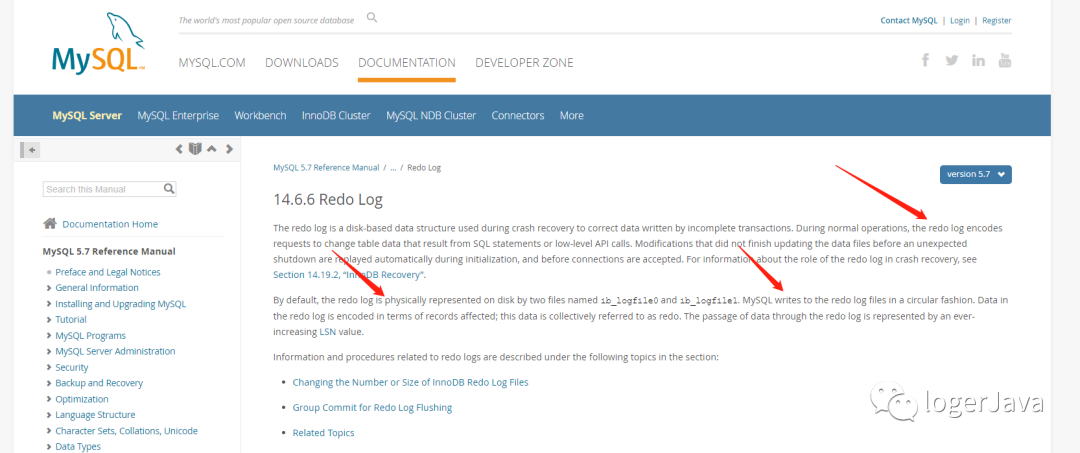
Task: Open MySQL LinkedIn page icon
Action: pyautogui.click(x=978, y=60)
